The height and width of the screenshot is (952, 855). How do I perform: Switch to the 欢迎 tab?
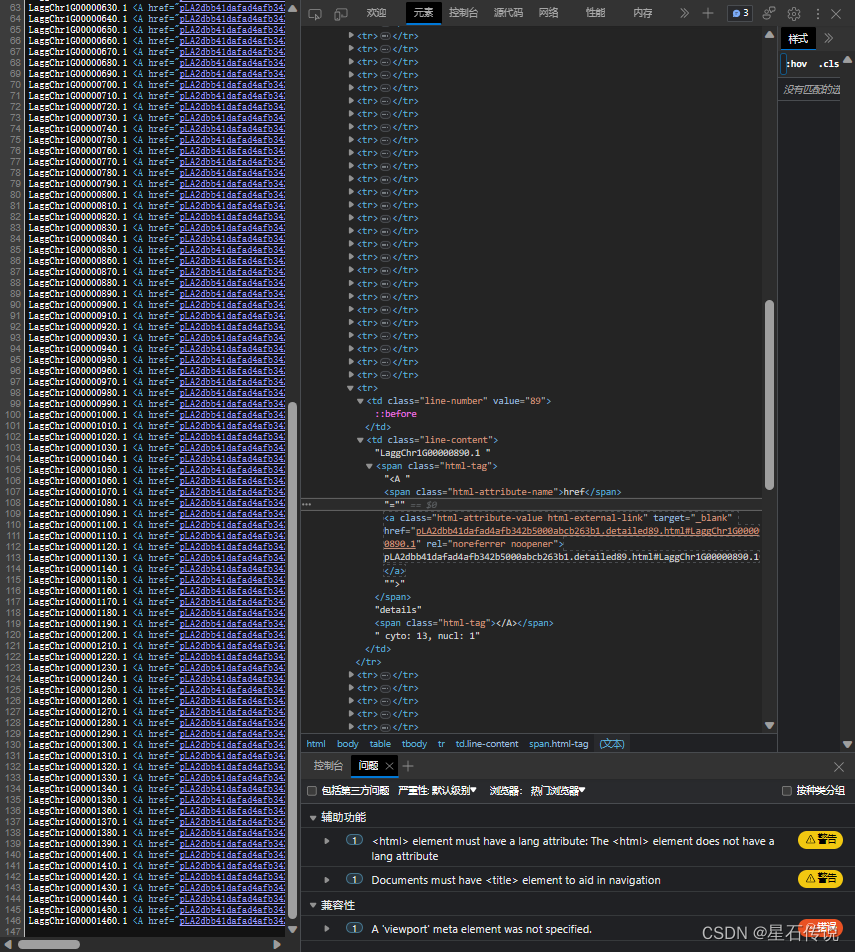(x=376, y=13)
